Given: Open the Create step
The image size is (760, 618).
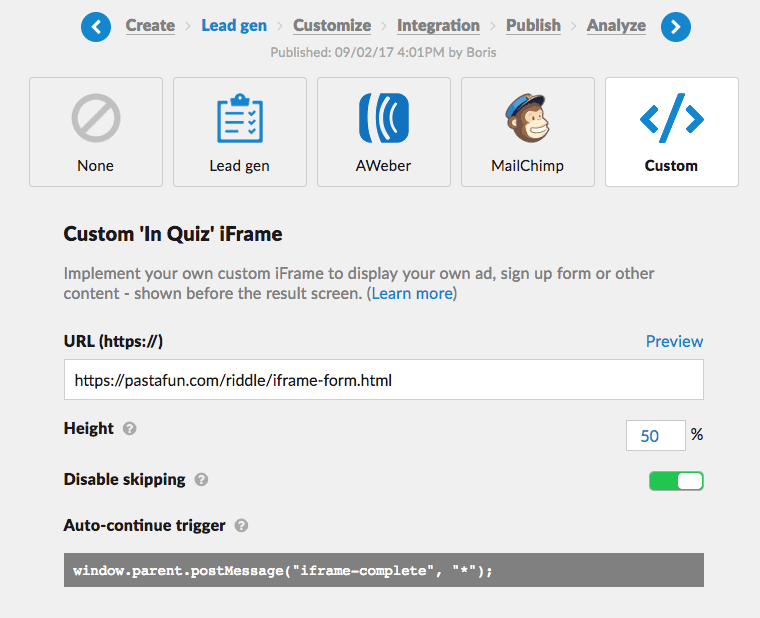Looking at the screenshot, I should tap(150, 25).
